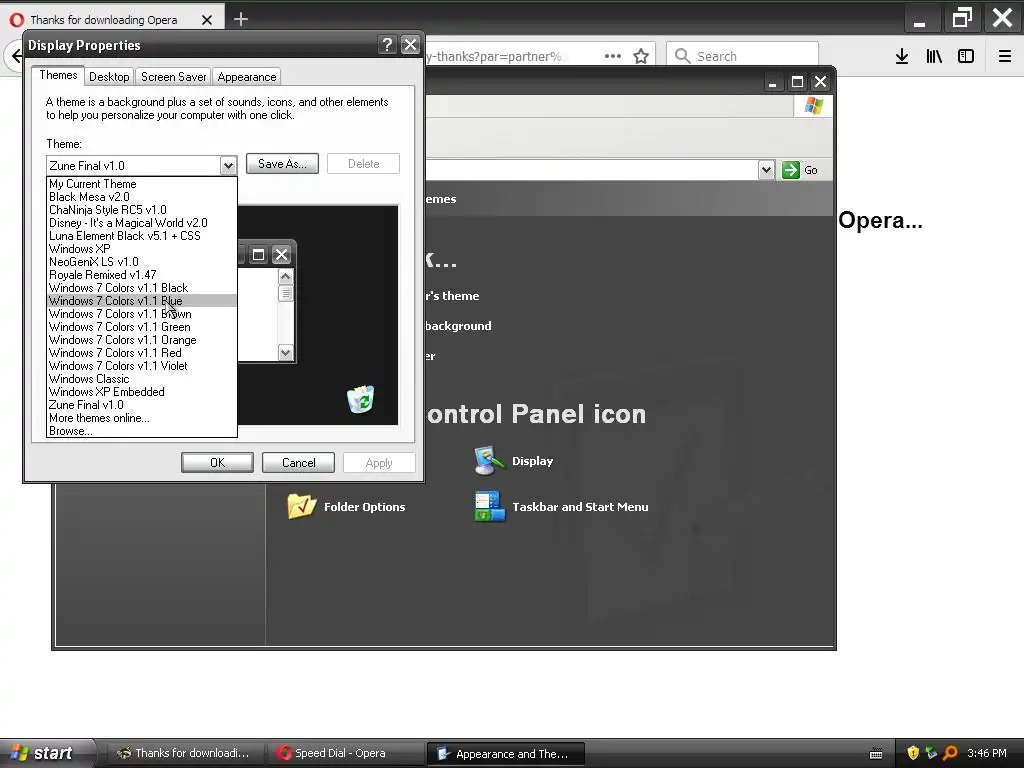Choose Luna Element Black v5.1 + CSS
This screenshot has height=768, width=1024.
click(x=142, y=236)
